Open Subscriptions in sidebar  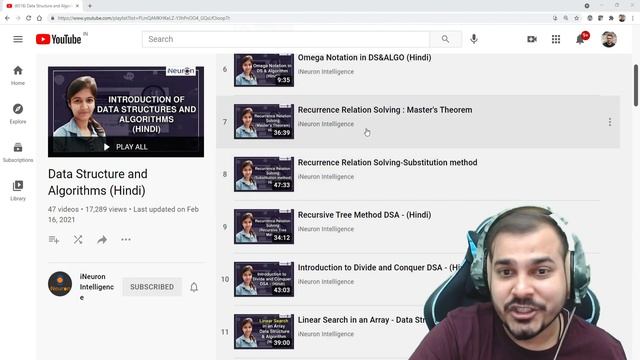pos(18,152)
